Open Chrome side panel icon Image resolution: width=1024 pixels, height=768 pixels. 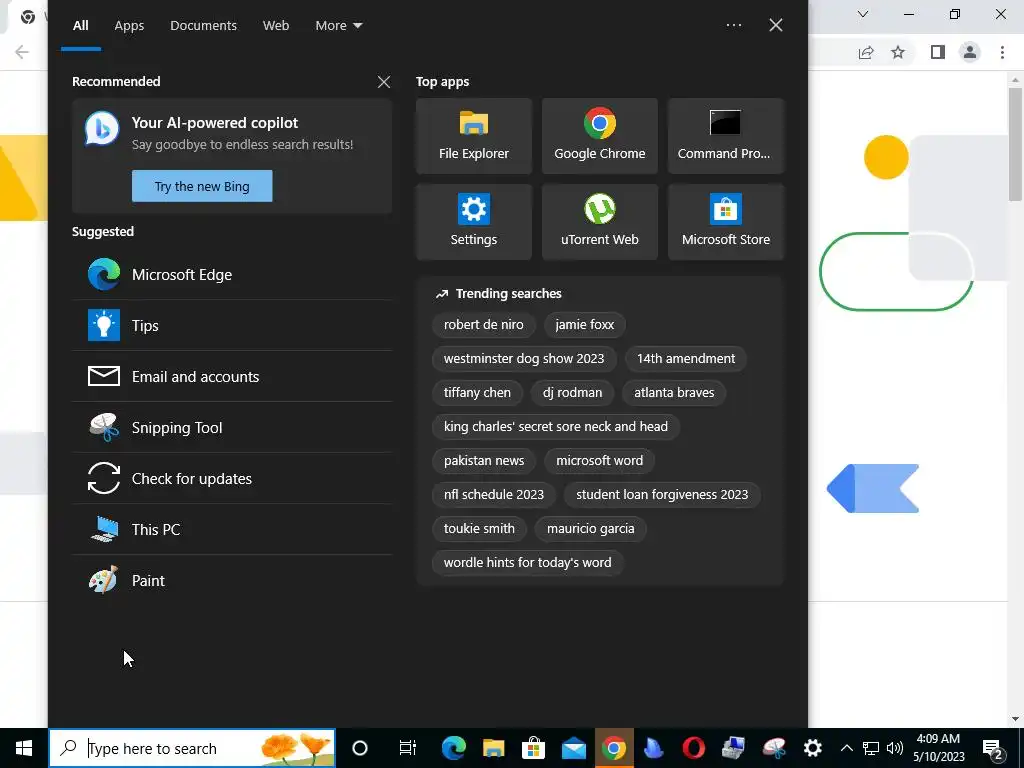(x=938, y=52)
